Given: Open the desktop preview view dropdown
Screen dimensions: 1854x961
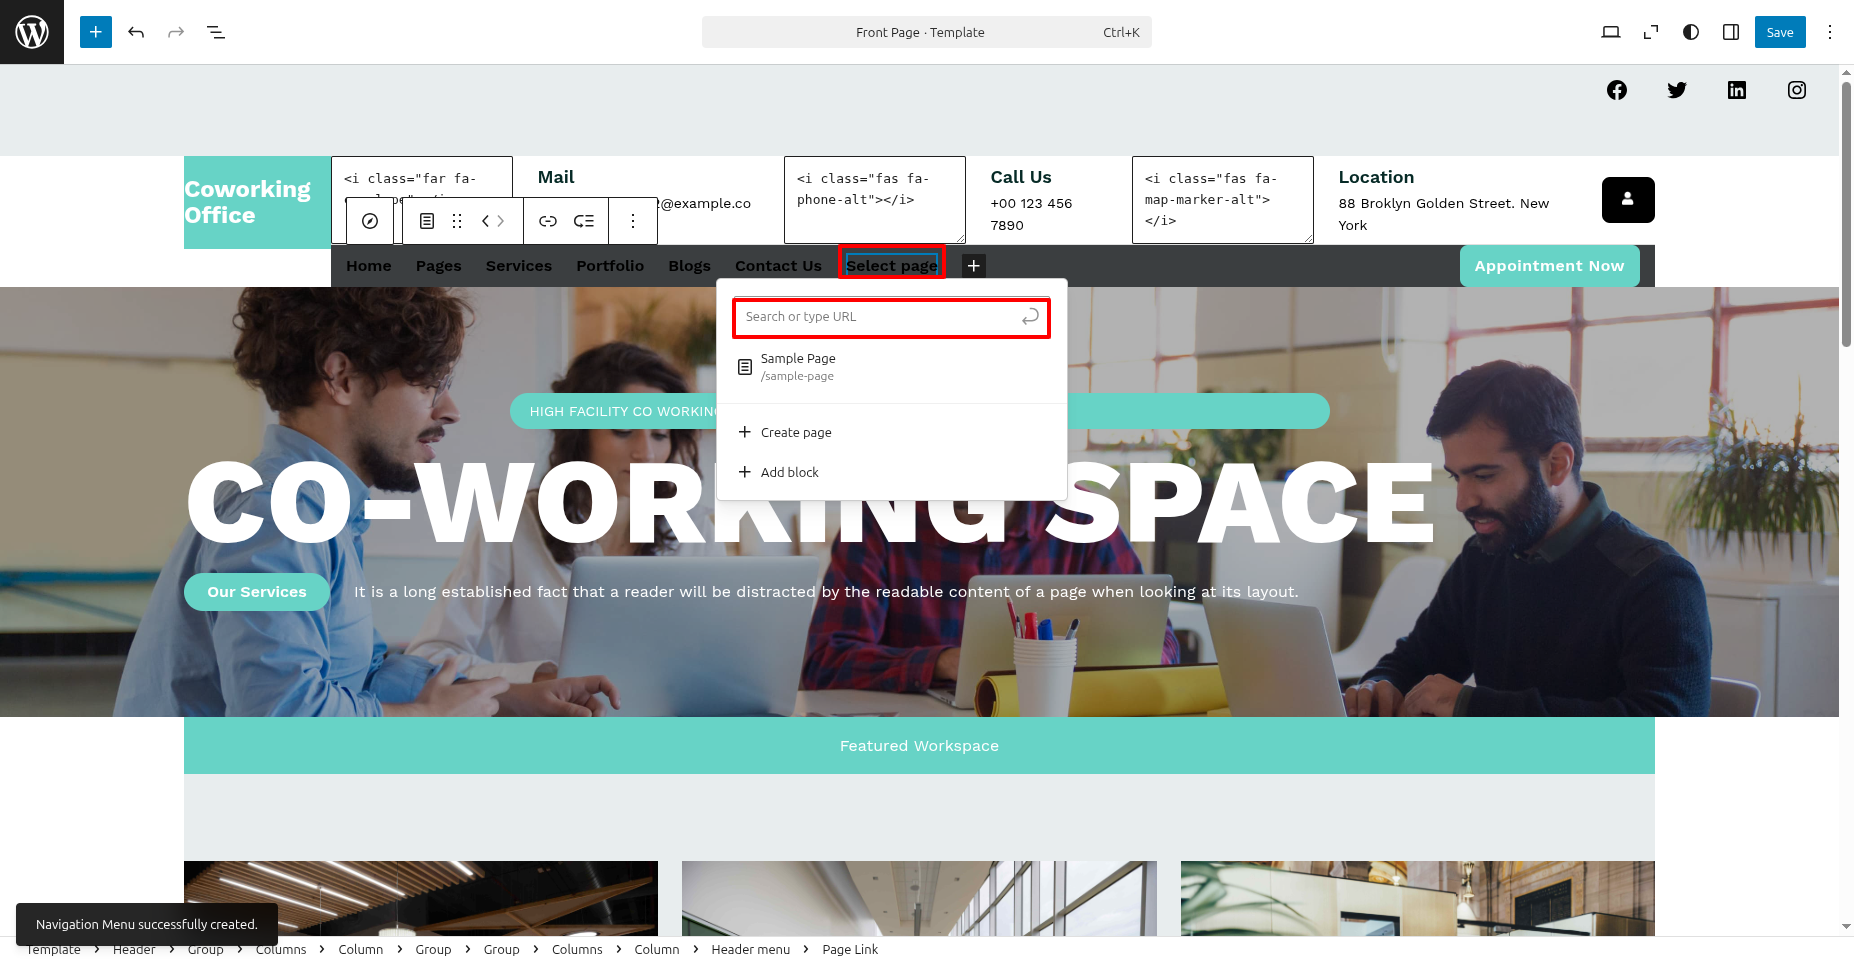Looking at the screenshot, I should [1610, 32].
